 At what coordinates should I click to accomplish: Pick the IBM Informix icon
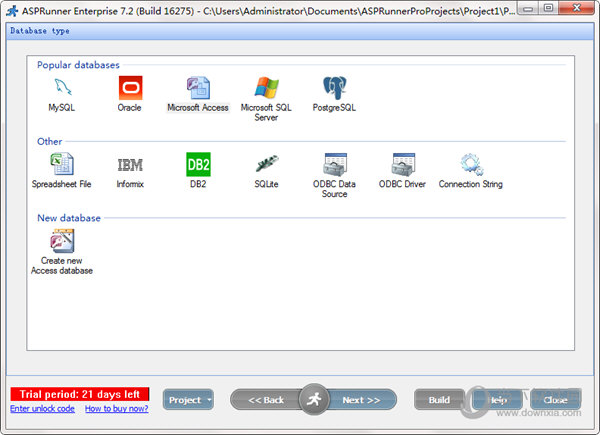tap(130, 165)
